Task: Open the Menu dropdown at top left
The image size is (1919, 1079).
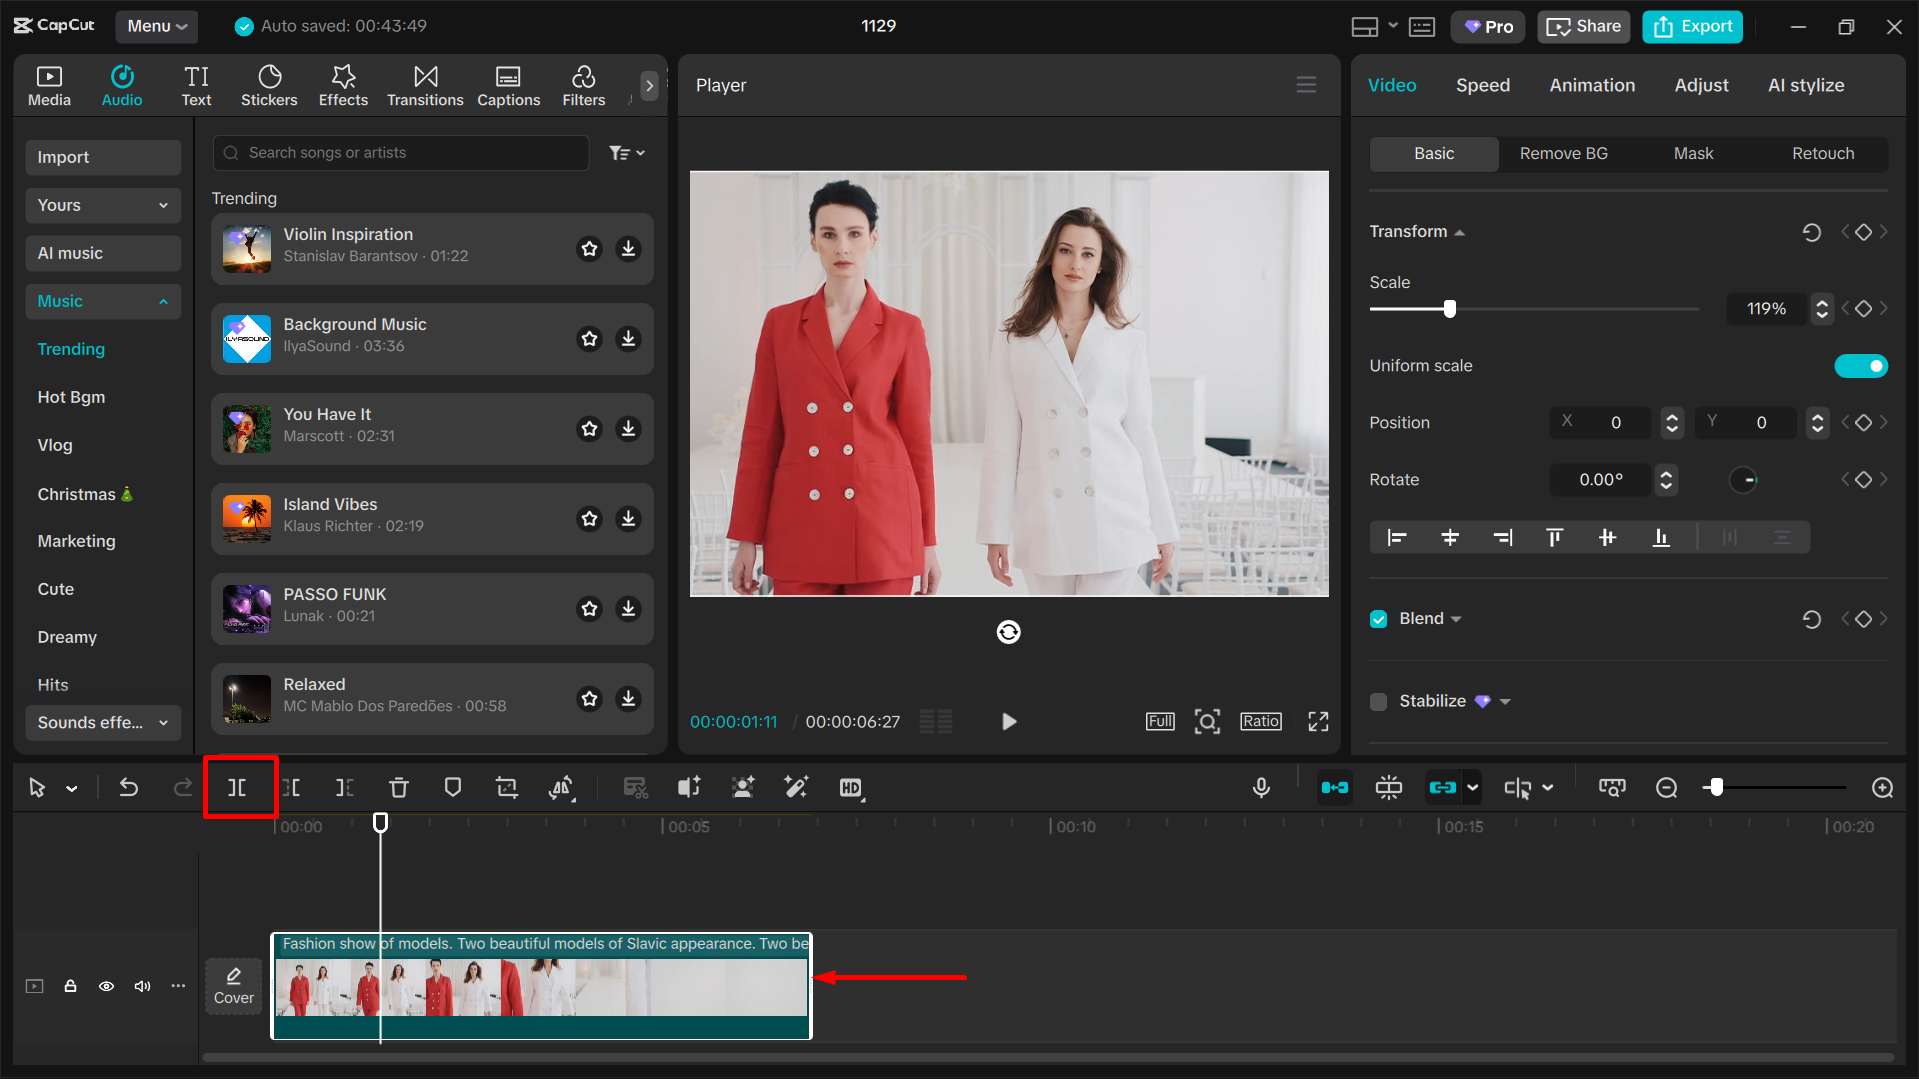Action: click(x=156, y=26)
